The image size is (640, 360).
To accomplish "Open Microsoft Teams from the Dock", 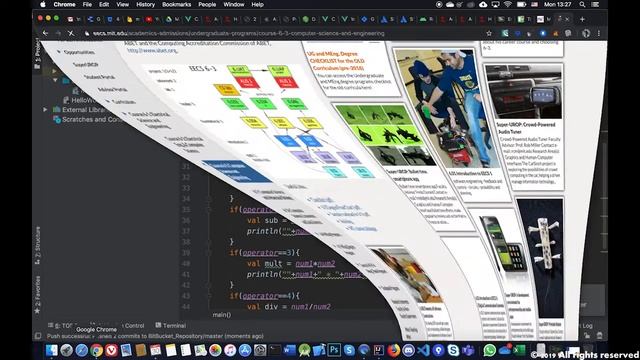I will [468, 350].
